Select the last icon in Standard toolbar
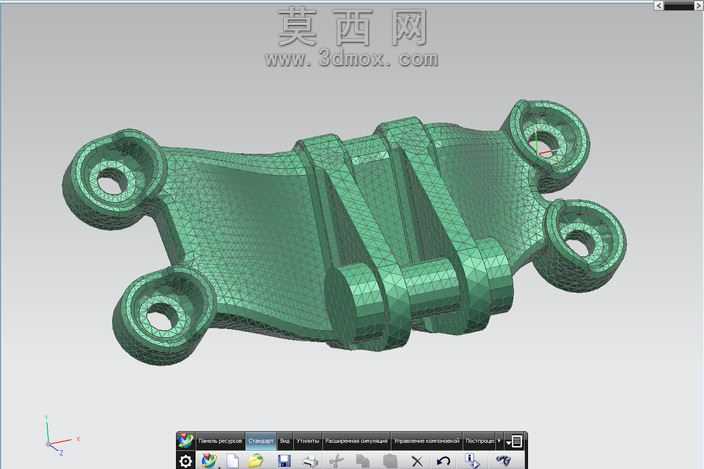This screenshot has width=704, height=469. pyautogui.click(x=503, y=461)
